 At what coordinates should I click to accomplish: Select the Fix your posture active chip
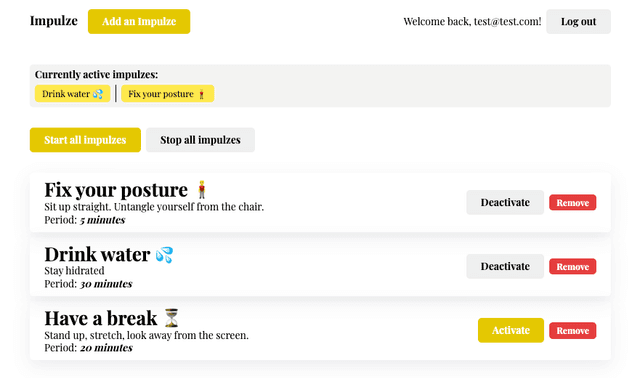pos(167,94)
